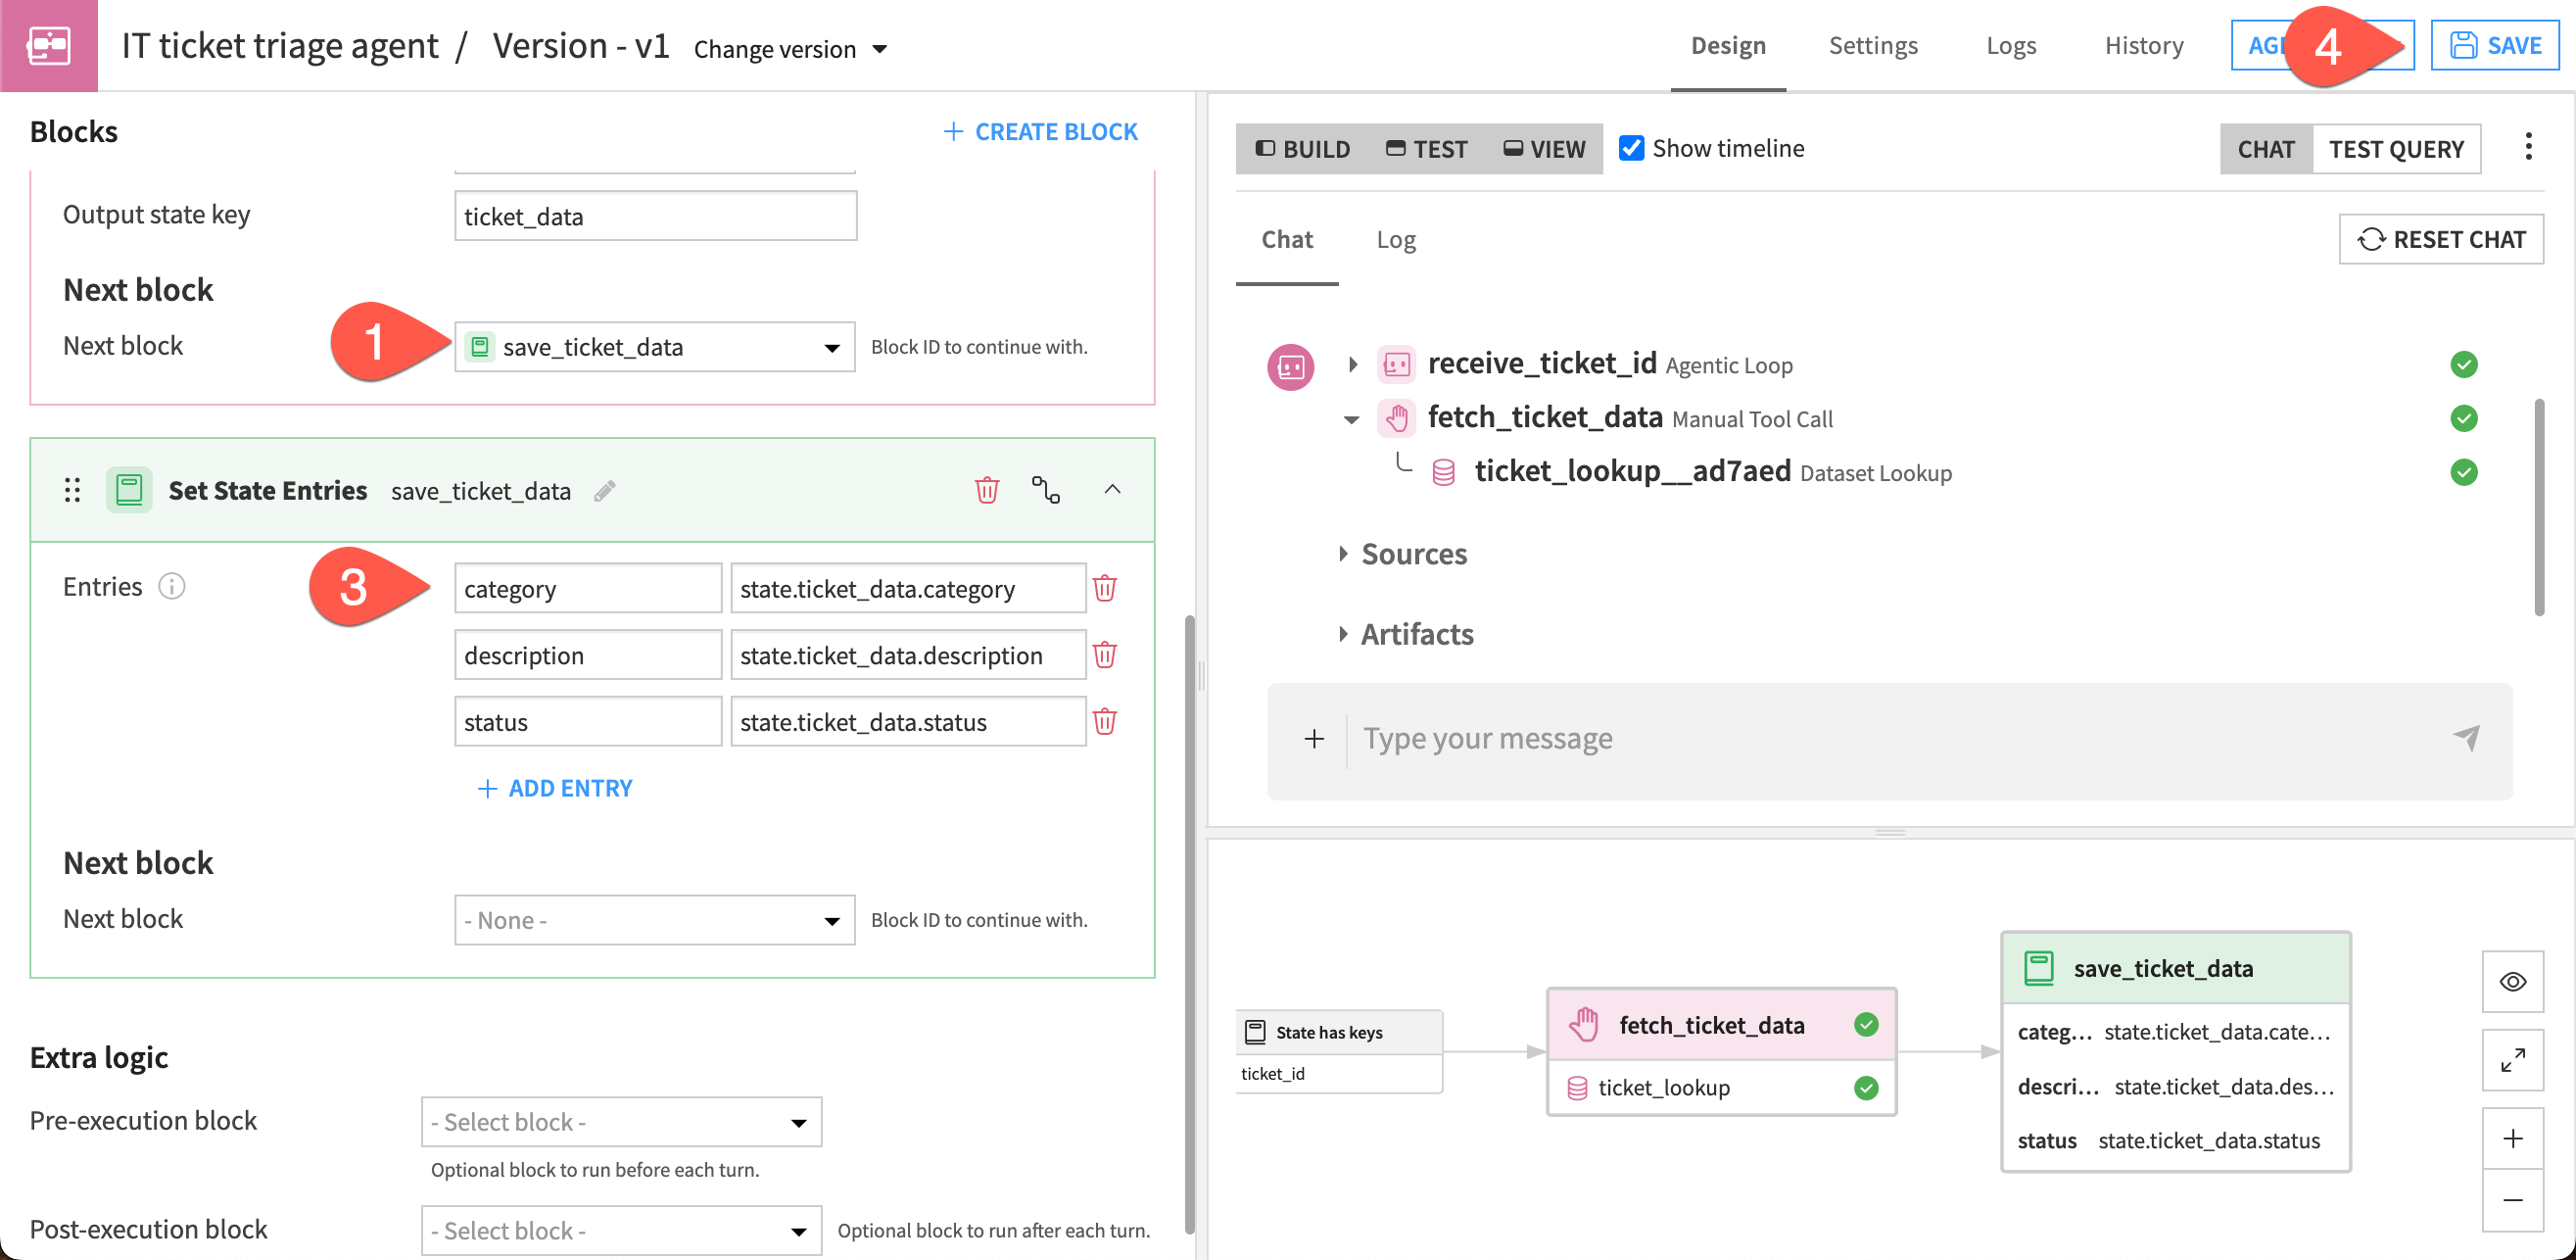Click the receive_ticket_id success checkmark

click(2463, 365)
